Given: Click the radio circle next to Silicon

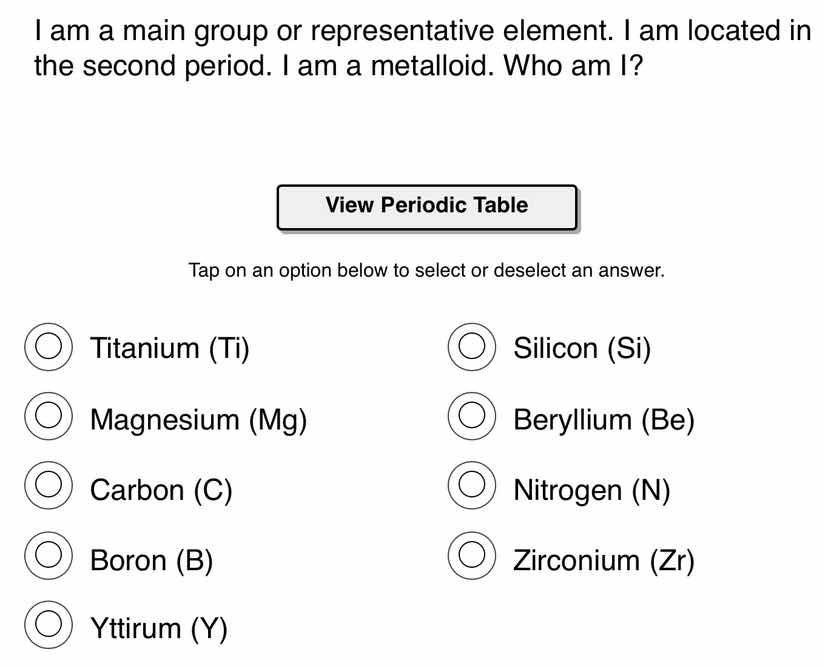Looking at the screenshot, I should [471, 348].
